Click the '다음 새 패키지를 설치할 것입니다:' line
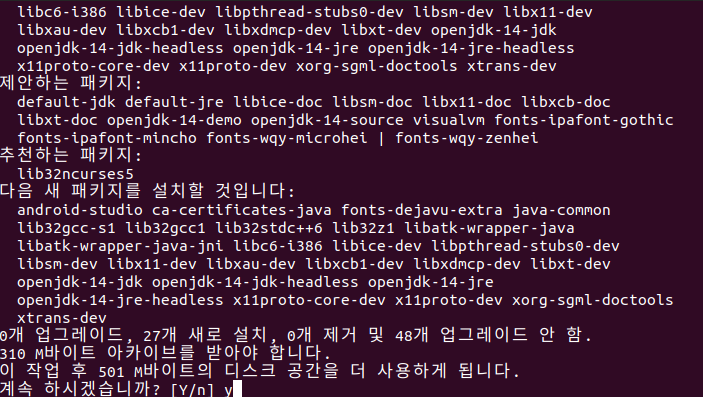 148,191
